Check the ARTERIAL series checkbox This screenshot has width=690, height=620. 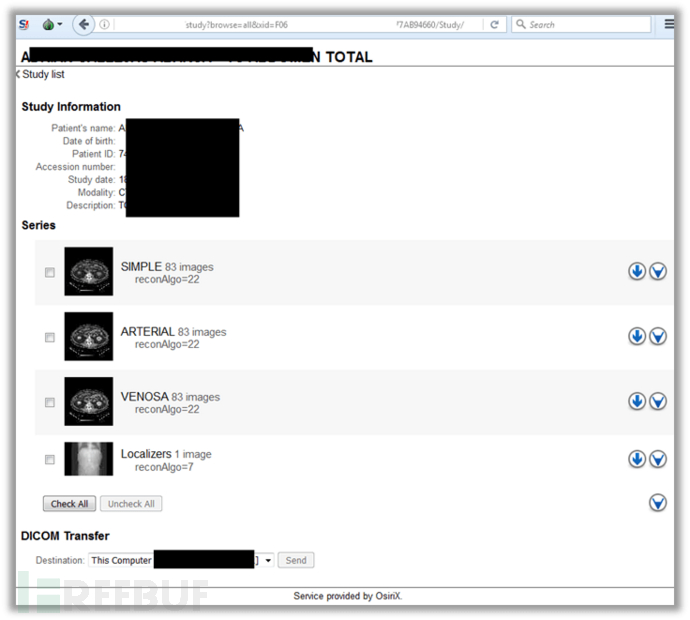pos(50,338)
